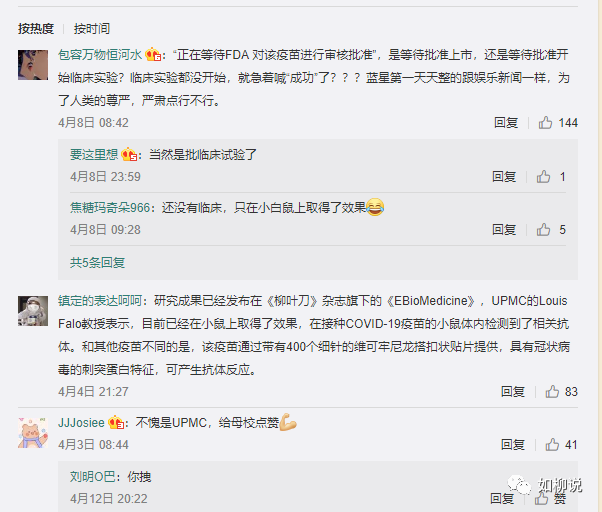Like 刘明O巴's reply posted 4月12日

[542, 498]
